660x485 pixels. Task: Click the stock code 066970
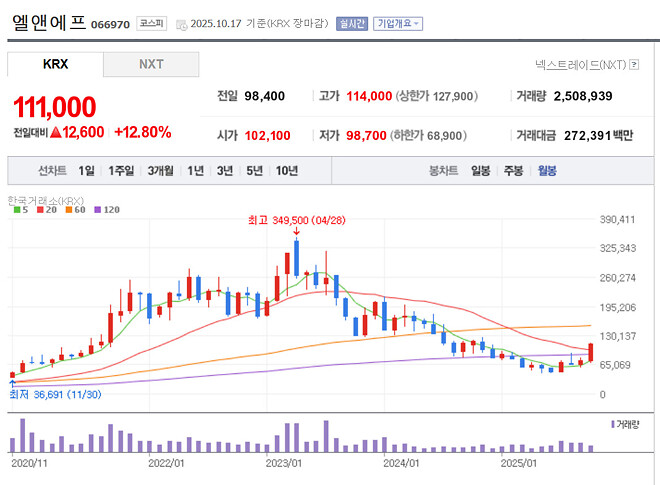pyautogui.click(x=110, y=24)
